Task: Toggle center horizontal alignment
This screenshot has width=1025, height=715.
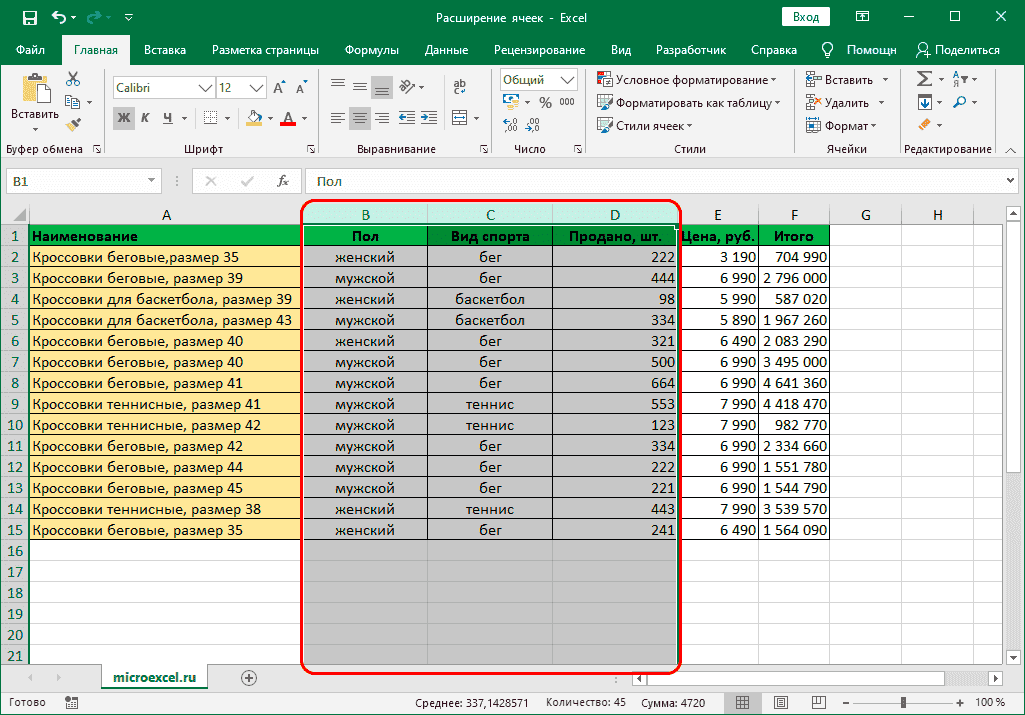Action: (x=360, y=118)
